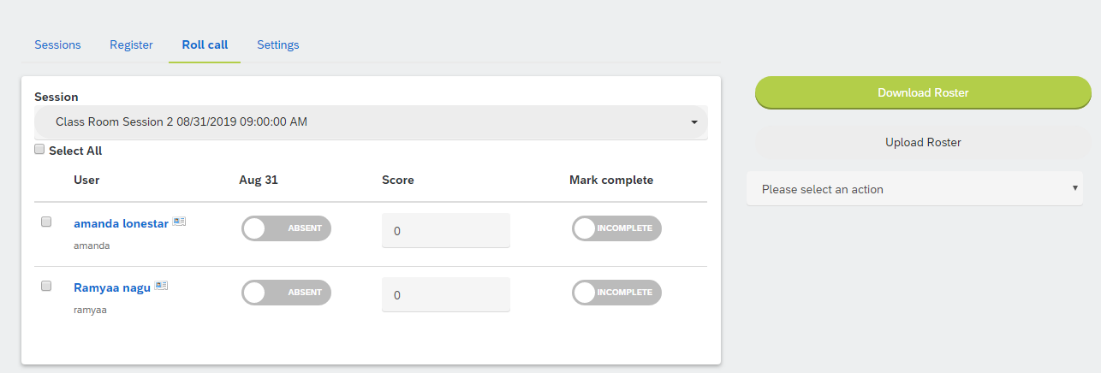The width and height of the screenshot is (1101, 373).
Task: Select the Roll call tab
Action: click(x=204, y=45)
